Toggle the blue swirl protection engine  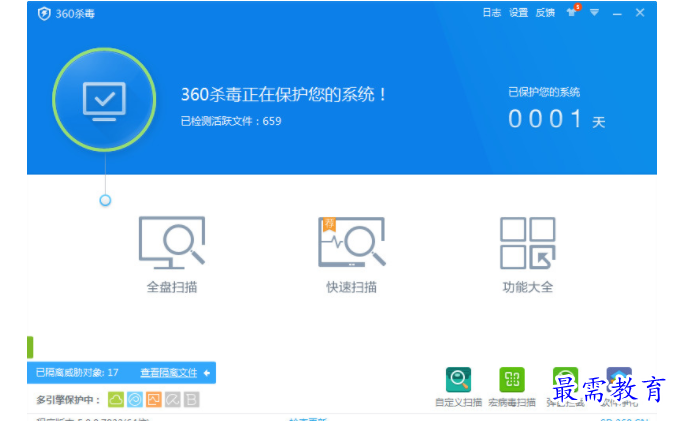click(135, 399)
